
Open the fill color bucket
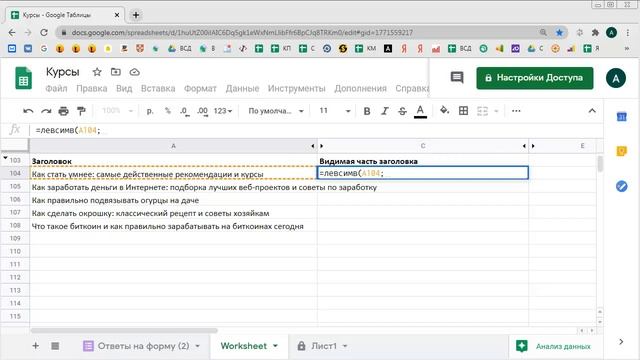tap(444, 111)
